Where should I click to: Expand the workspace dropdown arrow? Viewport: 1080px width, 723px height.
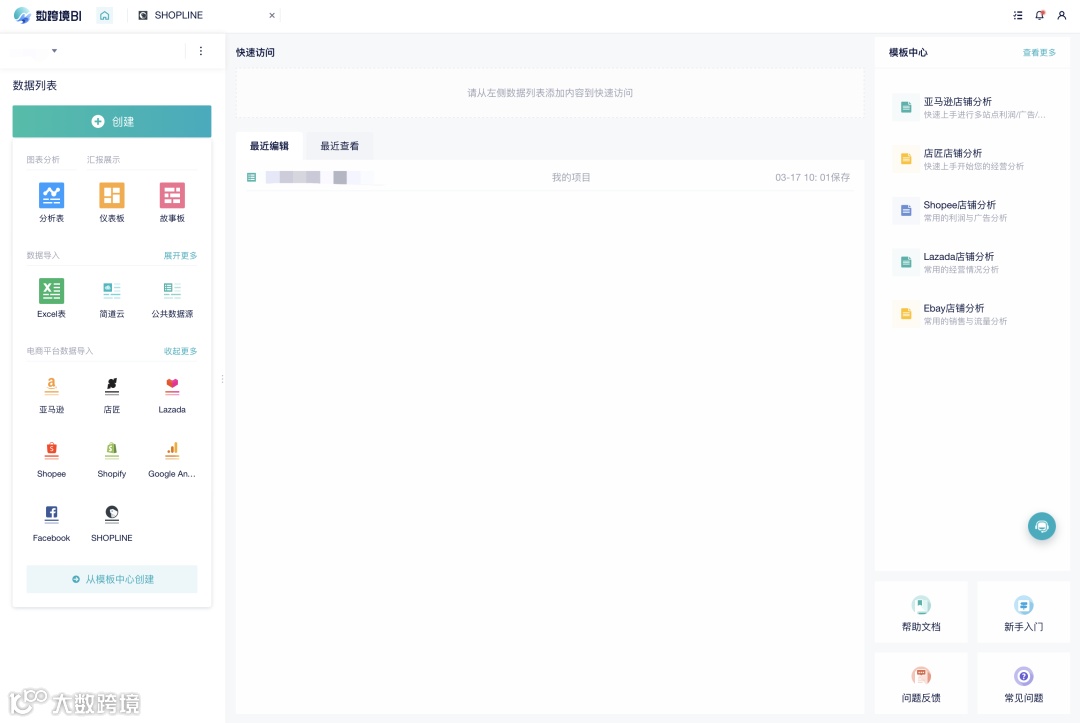click(x=54, y=51)
